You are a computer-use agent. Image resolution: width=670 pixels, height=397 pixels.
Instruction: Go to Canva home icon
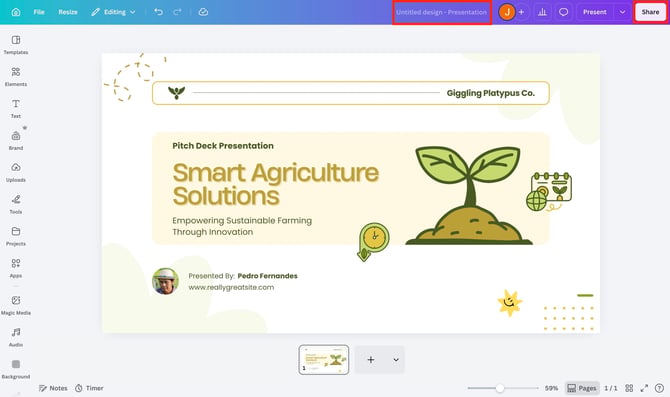click(16, 12)
